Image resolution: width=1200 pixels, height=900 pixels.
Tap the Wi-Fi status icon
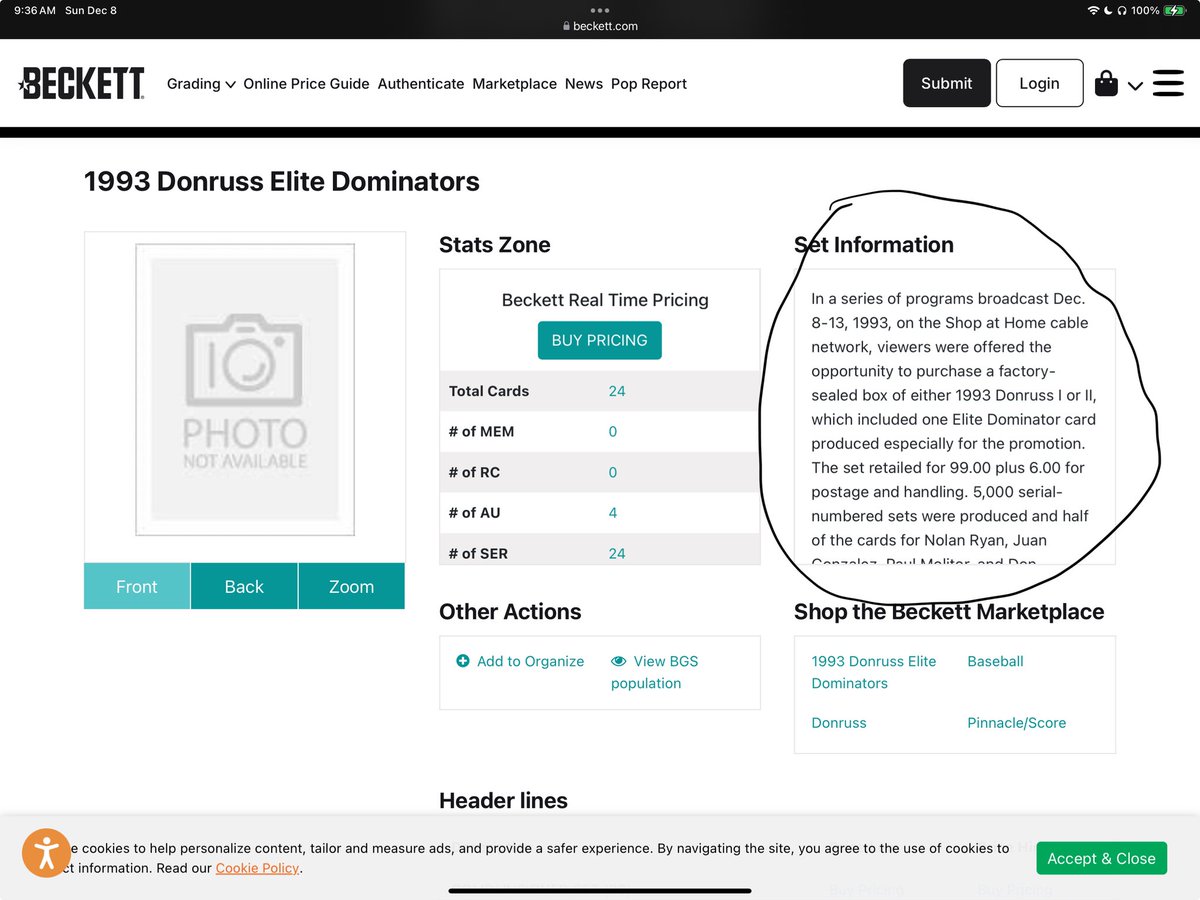1094,11
